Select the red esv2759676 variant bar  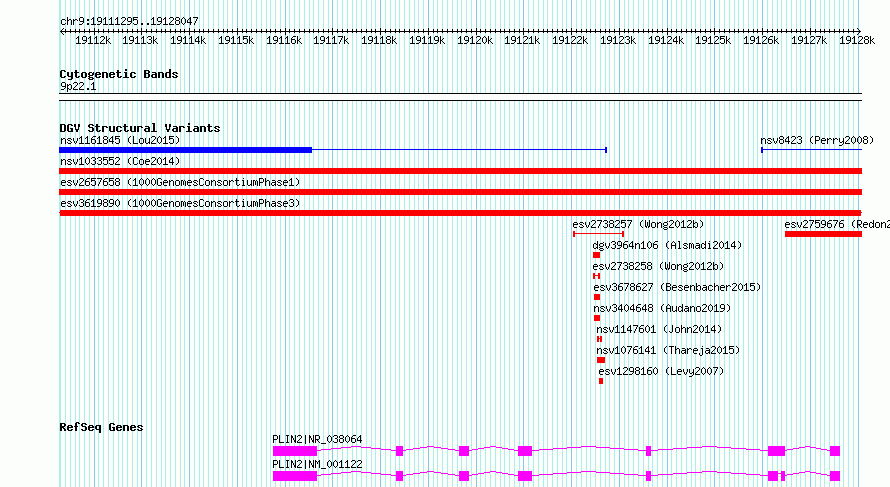pyautogui.click(x=824, y=234)
